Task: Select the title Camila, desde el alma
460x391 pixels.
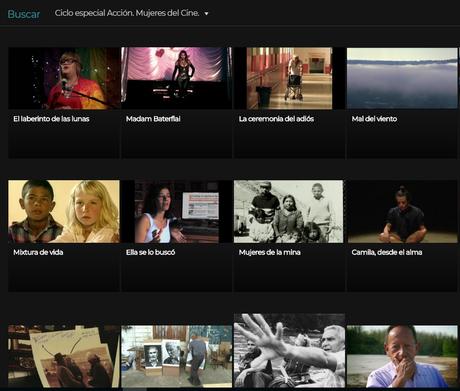Action: tap(387, 252)
